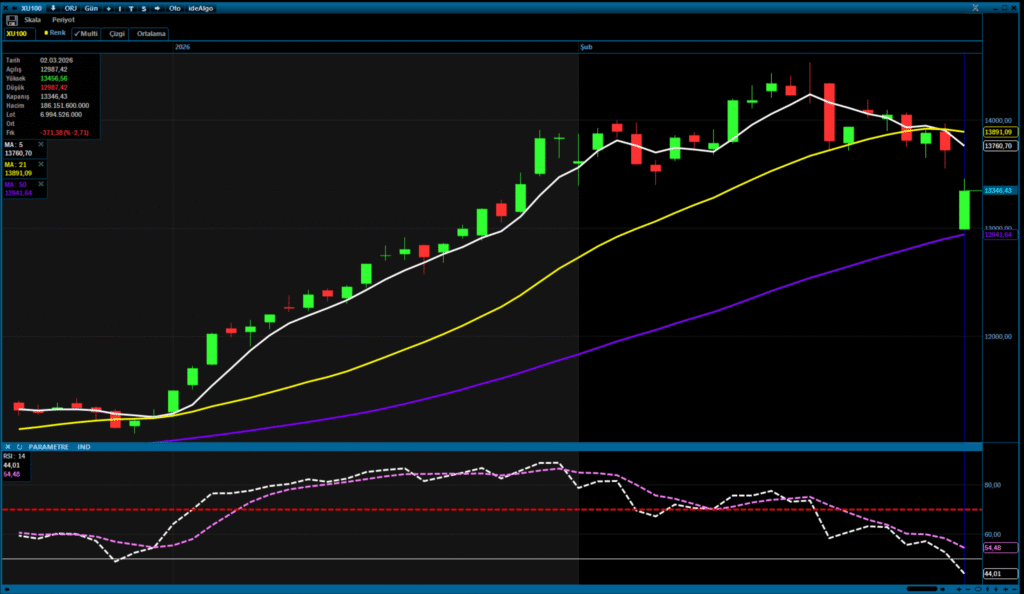1024x594 pixels.
Task: Switch to the Çizgi tab
Action: click(117, 33)
